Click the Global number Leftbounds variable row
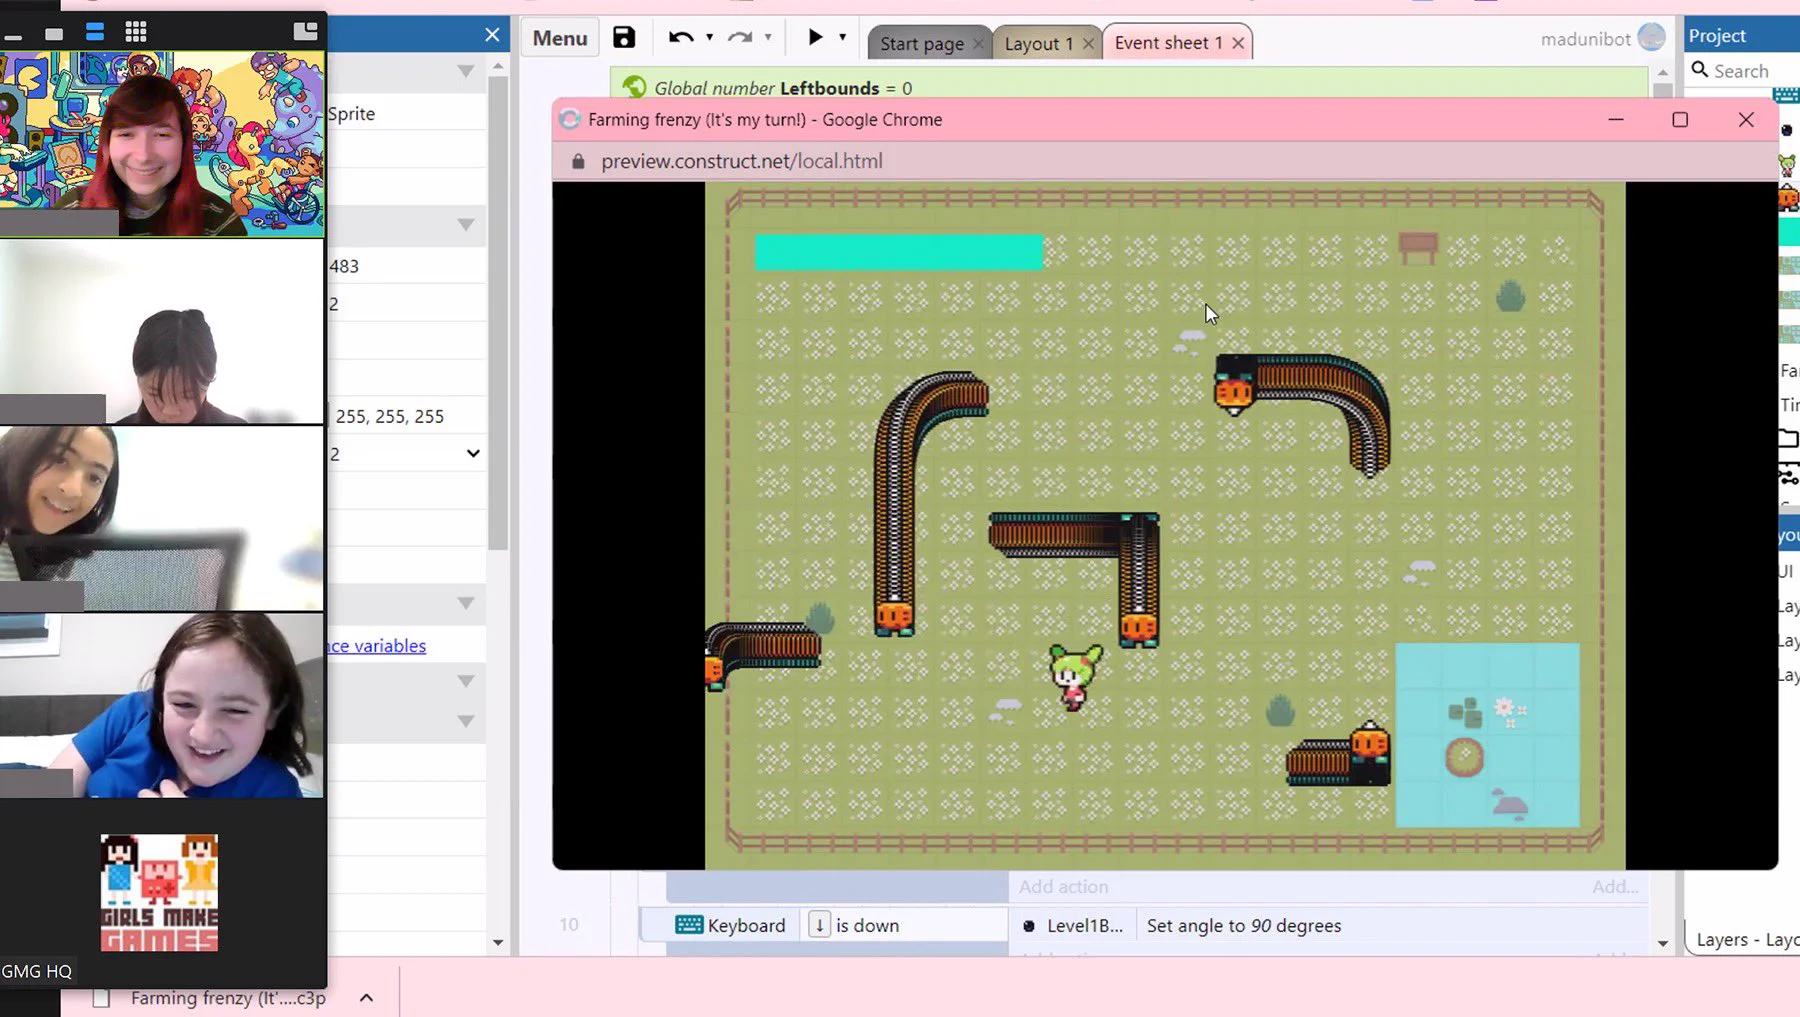 [x=1128, y=87]
